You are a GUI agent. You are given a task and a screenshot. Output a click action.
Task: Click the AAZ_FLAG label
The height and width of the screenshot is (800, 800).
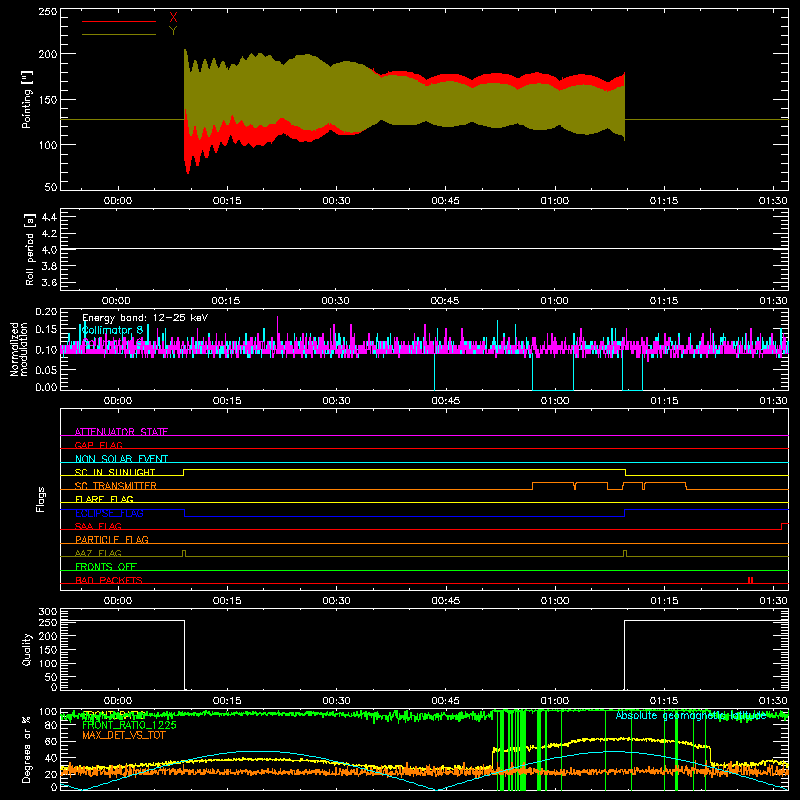(98, 553)
